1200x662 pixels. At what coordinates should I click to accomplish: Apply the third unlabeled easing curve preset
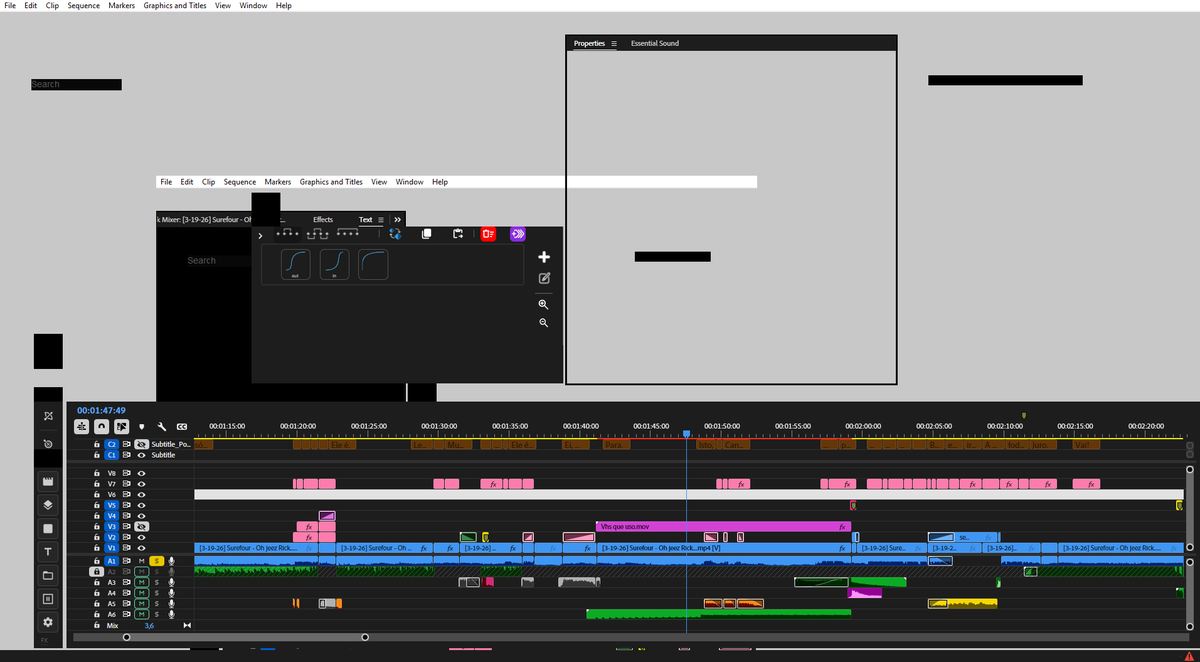[373, 264]
